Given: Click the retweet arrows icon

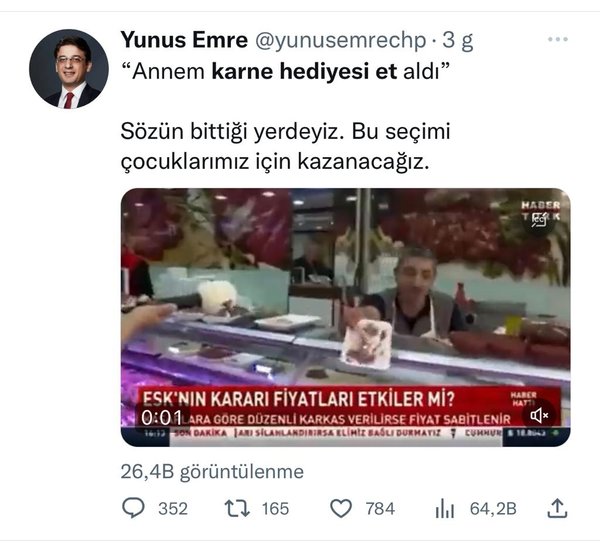Looking at the screenshot, I should 237,509.
